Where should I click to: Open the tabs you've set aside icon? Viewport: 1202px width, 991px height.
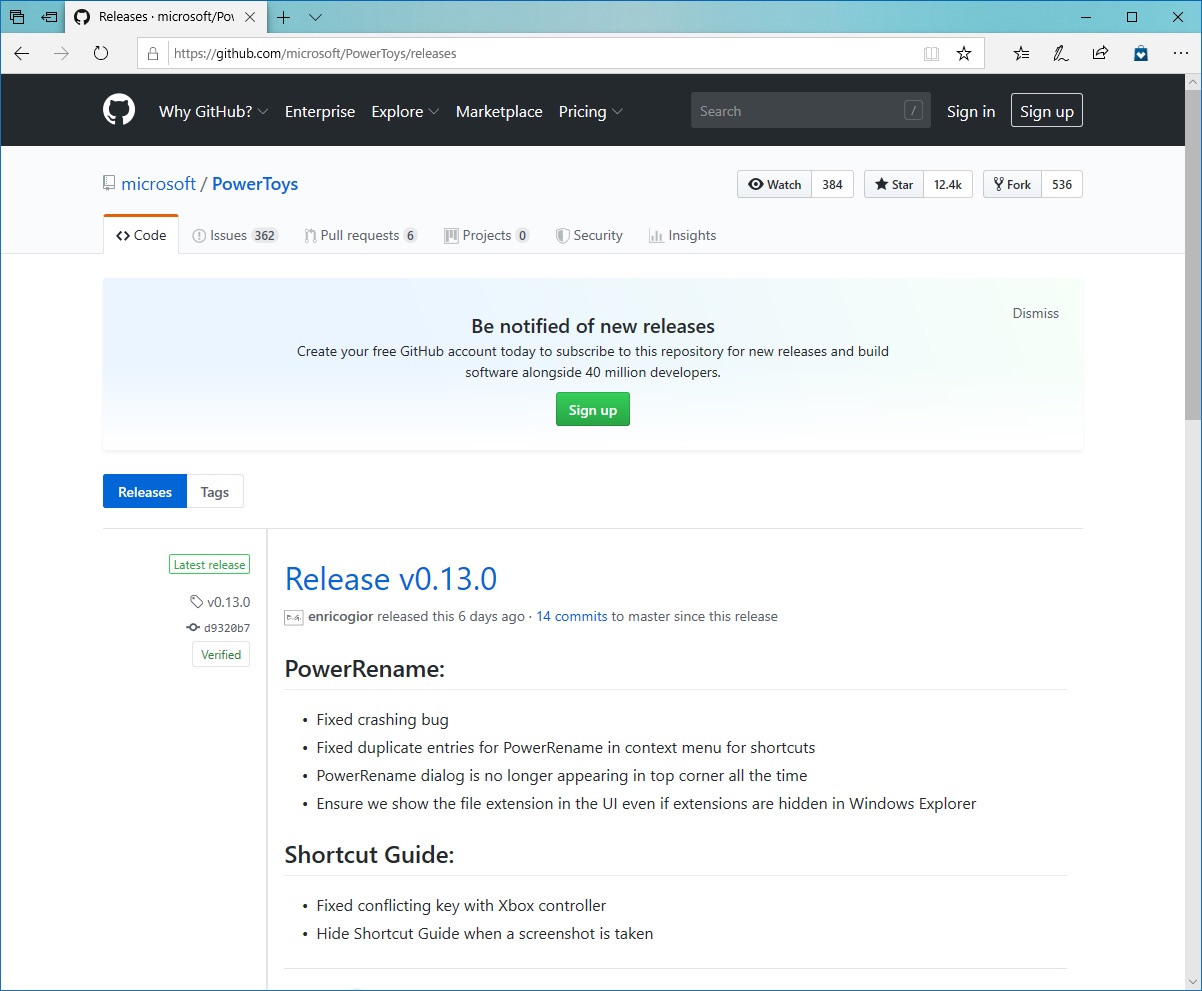tap(17, 17)
